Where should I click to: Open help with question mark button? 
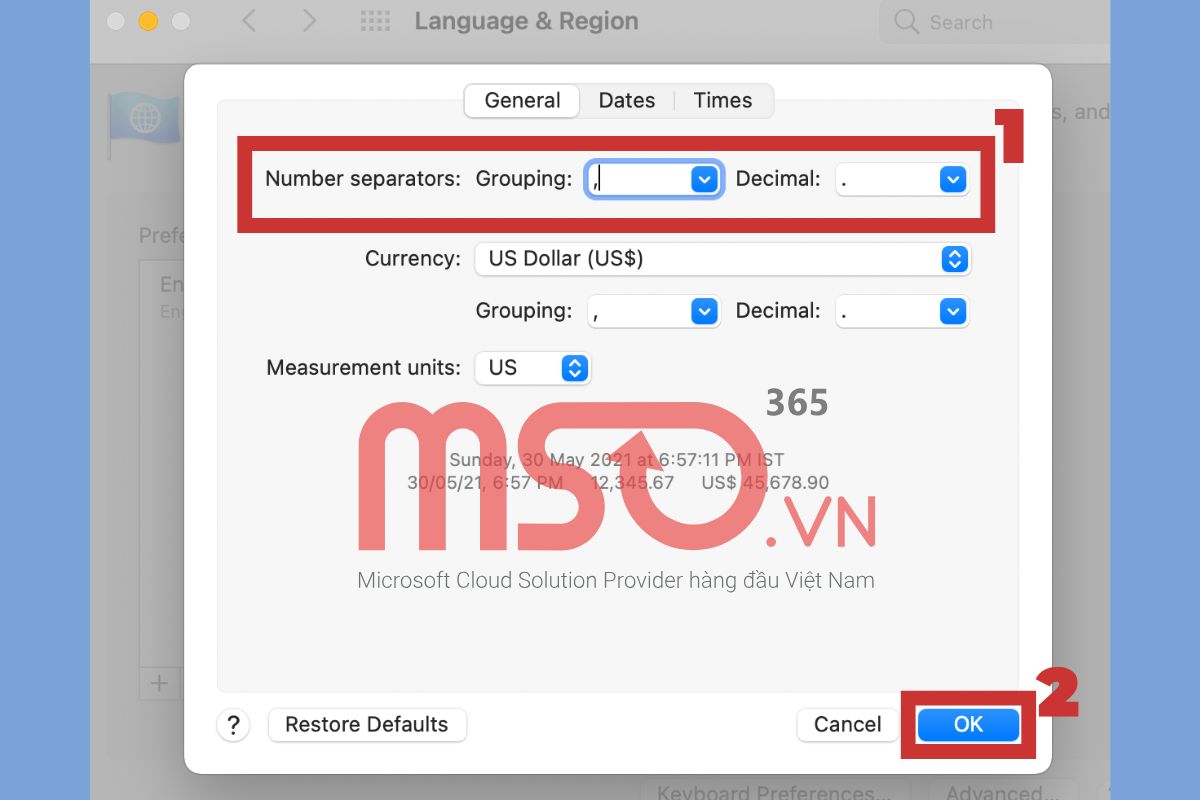pyautogui.click(x=233, y=725)
